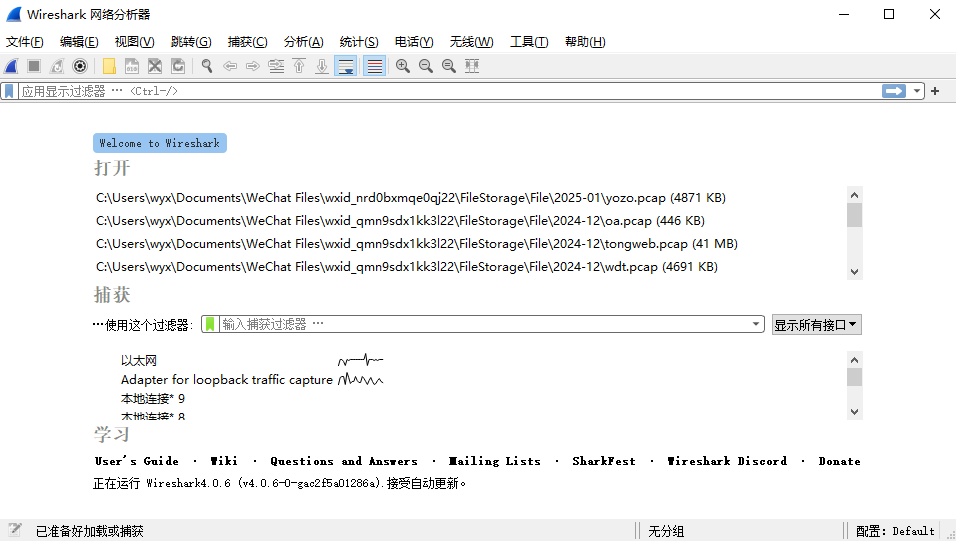Open the Mailing Lists link
The width and height of the screenshot is (956, 541).
[x=494, y=461]
